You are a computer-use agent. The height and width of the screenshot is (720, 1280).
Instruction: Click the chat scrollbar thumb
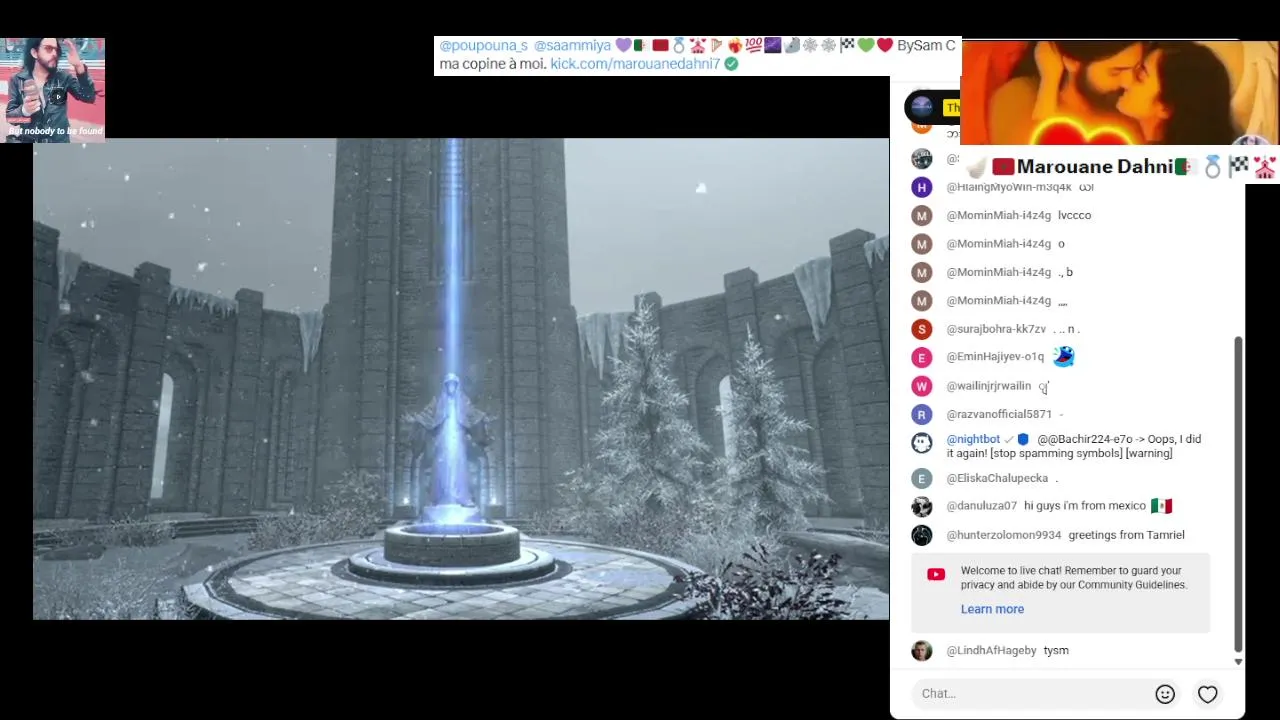pos(1238,495)
